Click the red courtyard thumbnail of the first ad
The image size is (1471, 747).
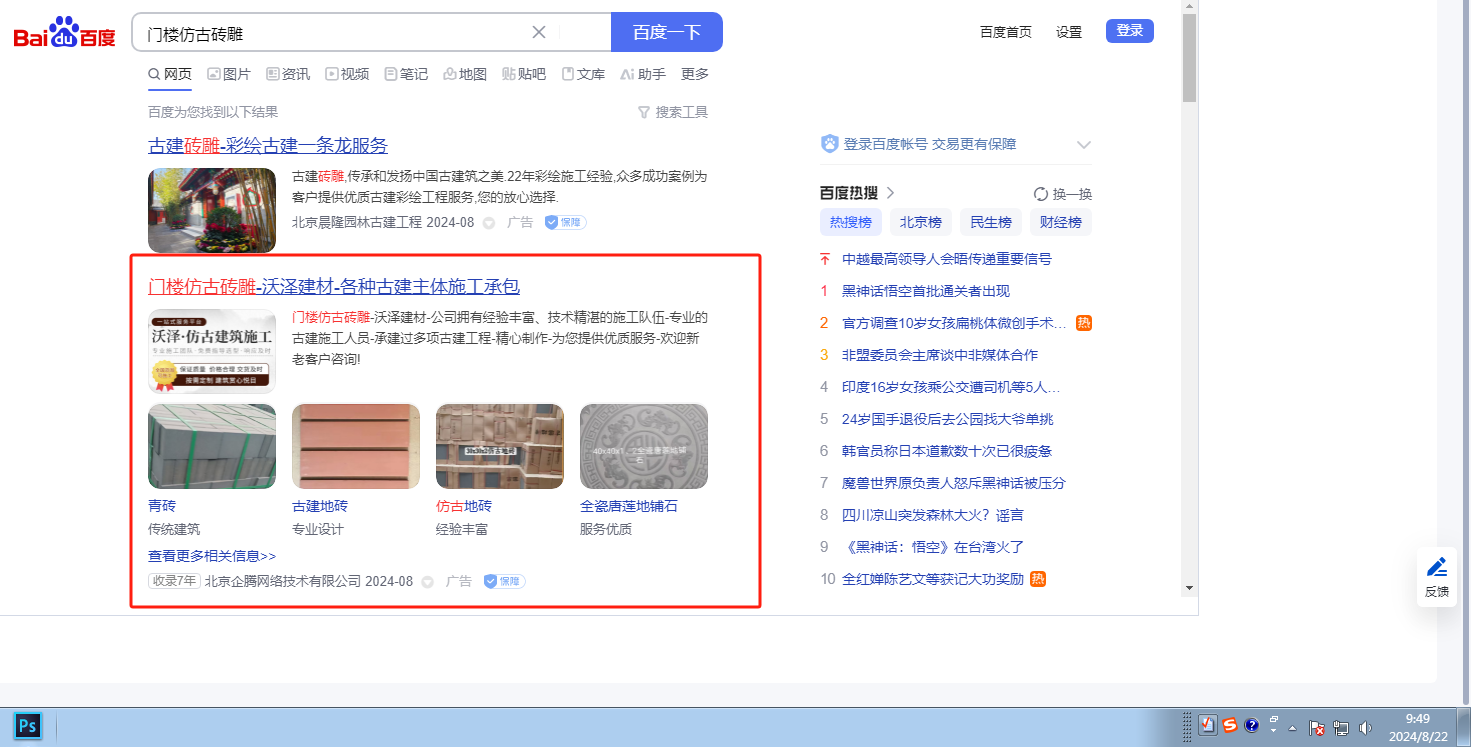point(212,210)
